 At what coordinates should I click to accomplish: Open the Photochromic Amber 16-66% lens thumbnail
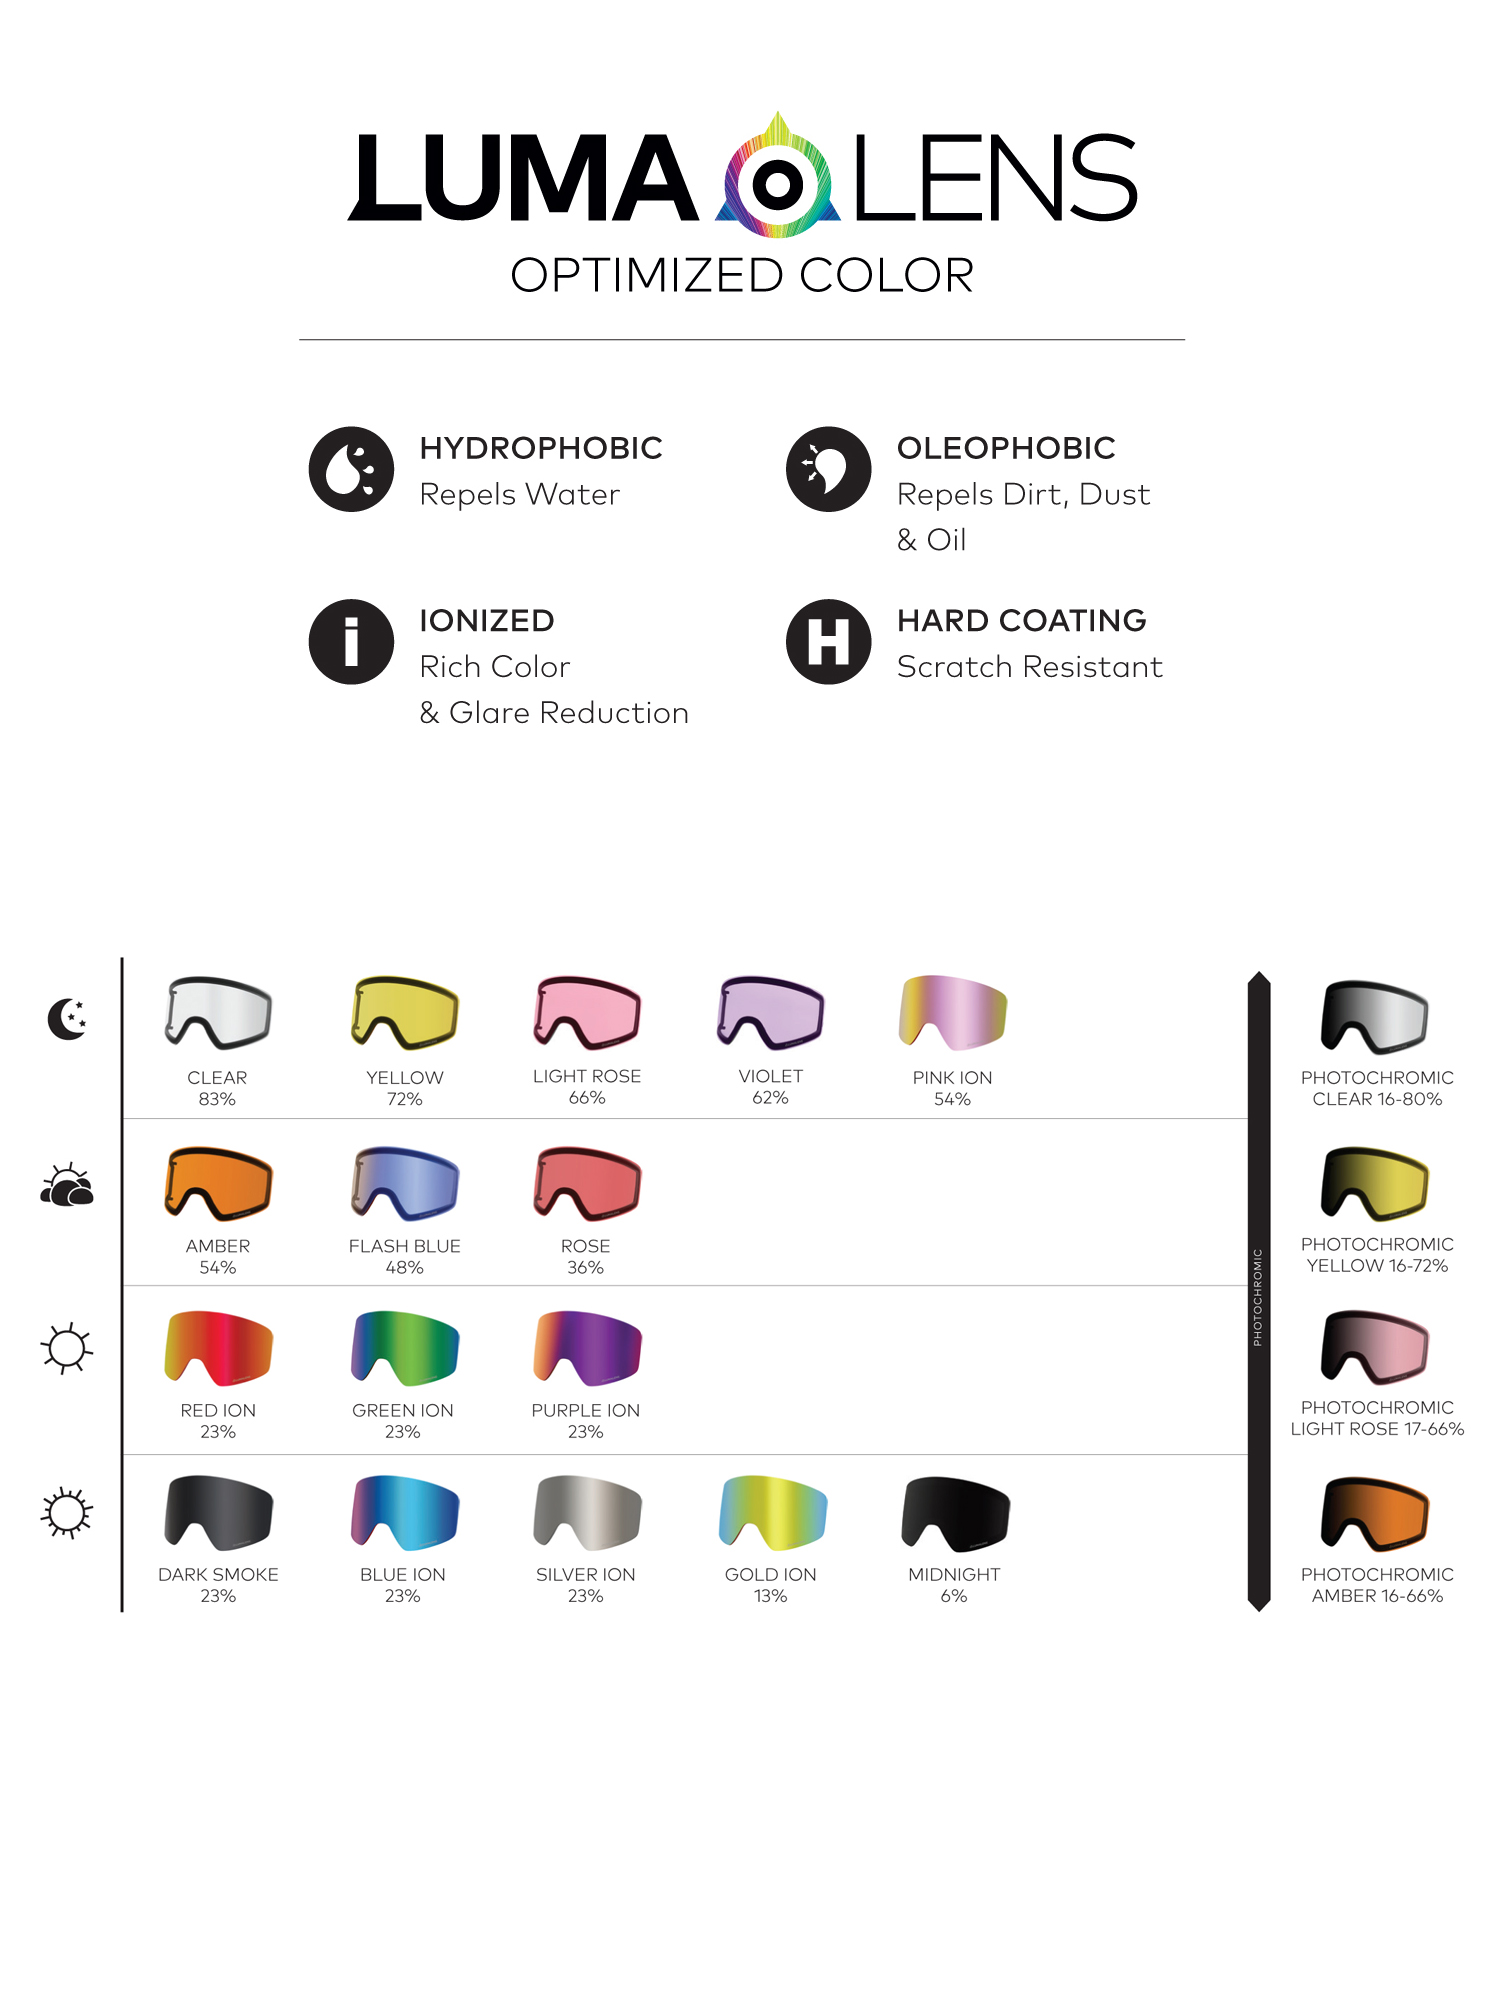pos(1376,1514)
